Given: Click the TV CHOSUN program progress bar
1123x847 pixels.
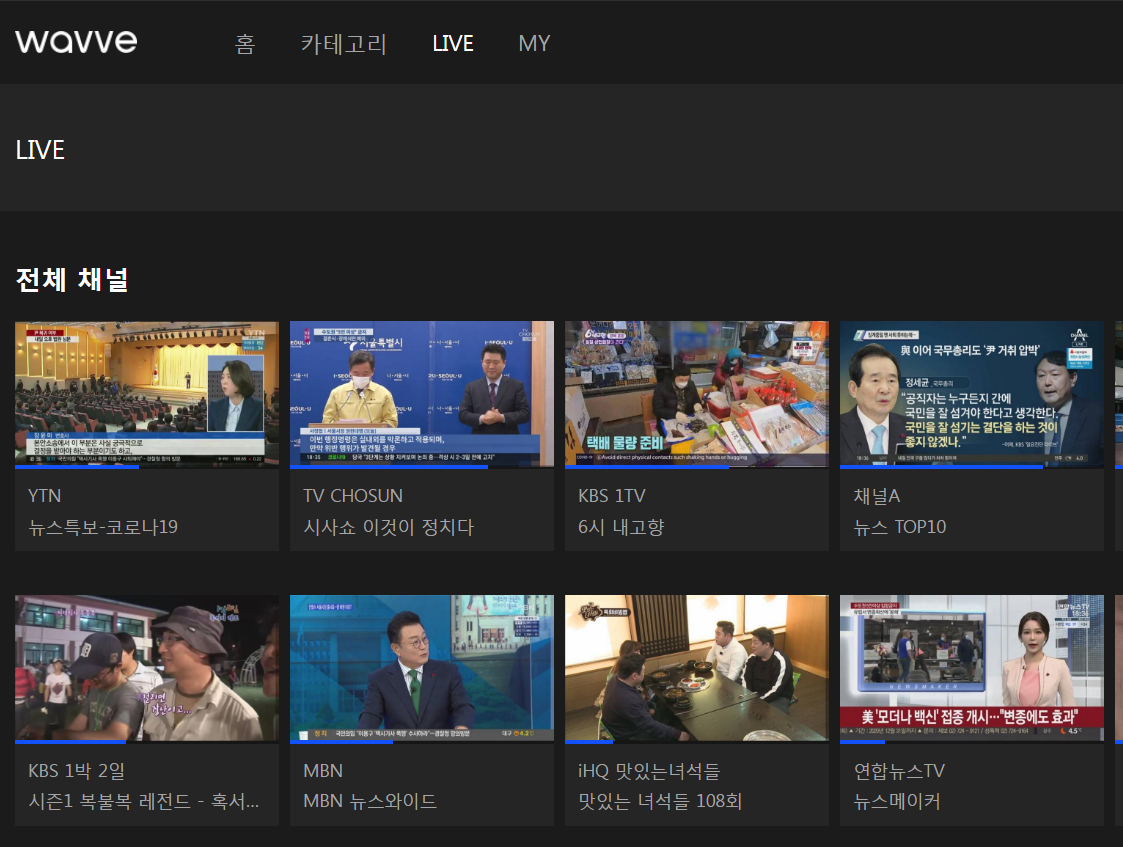Looking at the screenshot, I should coord(422,467).
